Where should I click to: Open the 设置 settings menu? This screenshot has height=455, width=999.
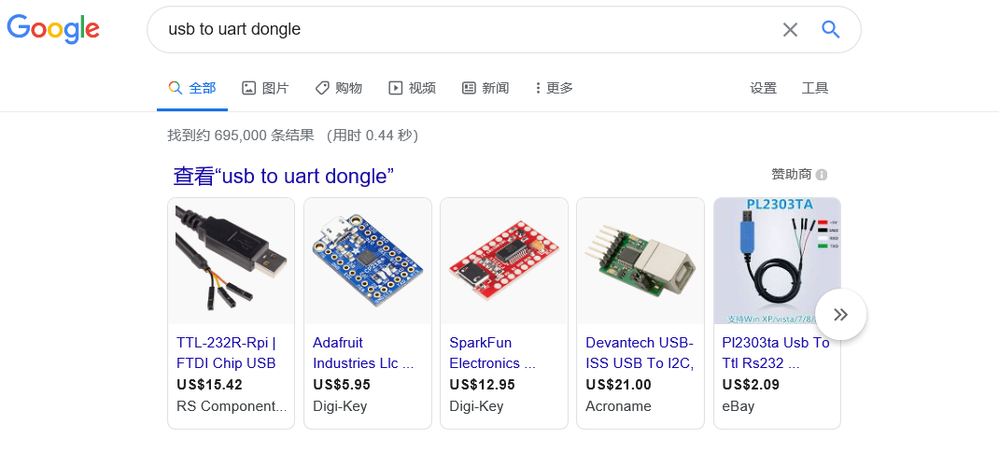pos(763,88)
